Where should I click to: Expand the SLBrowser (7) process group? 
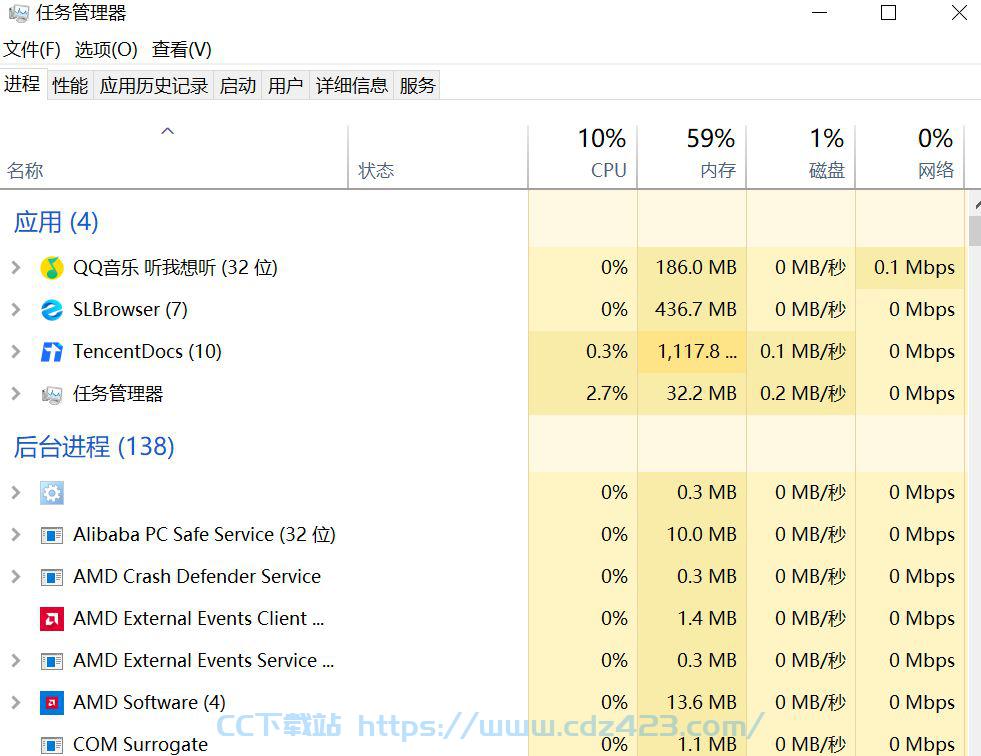[16, 310]
